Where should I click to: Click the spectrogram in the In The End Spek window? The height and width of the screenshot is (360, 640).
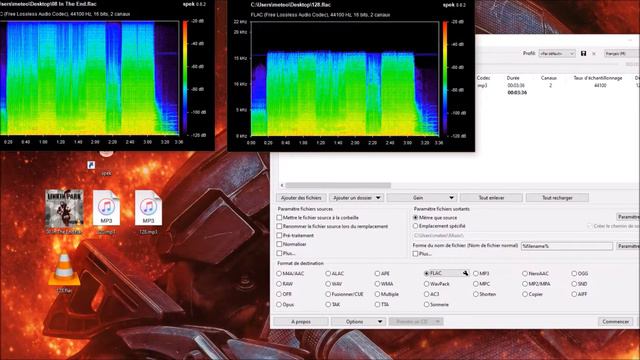[89, 78]
